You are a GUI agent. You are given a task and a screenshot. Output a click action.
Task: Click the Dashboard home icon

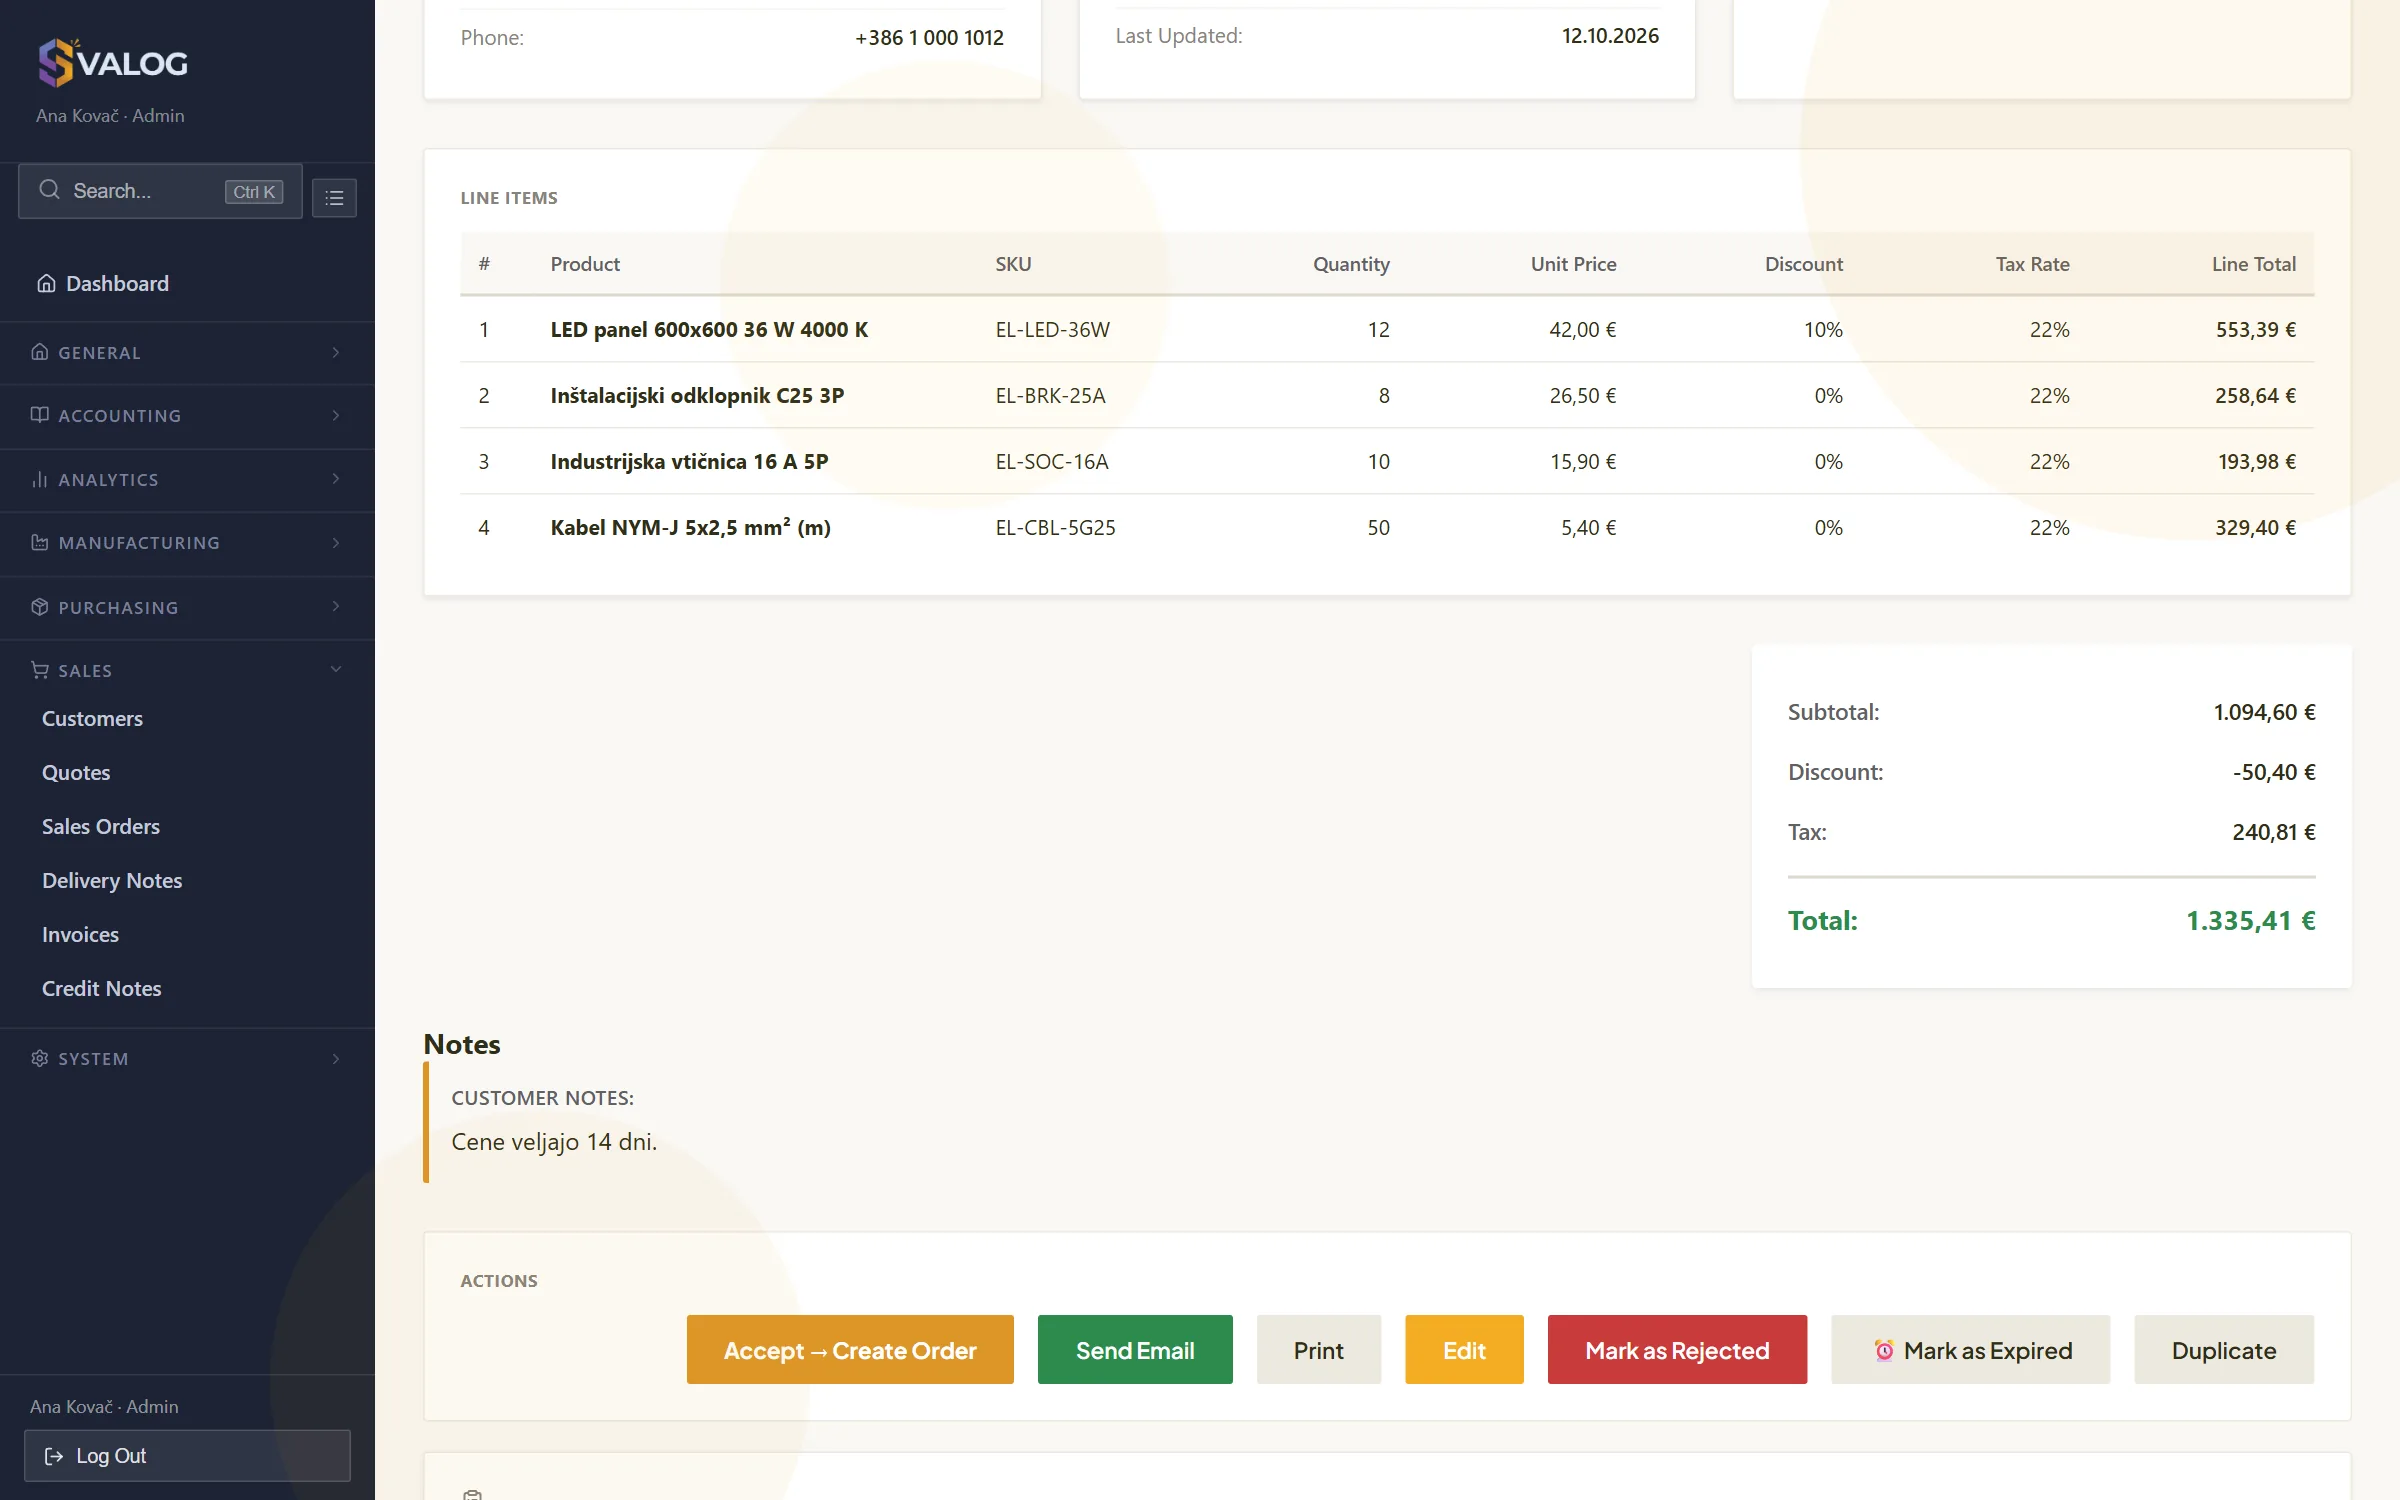[x=46, y=284]
